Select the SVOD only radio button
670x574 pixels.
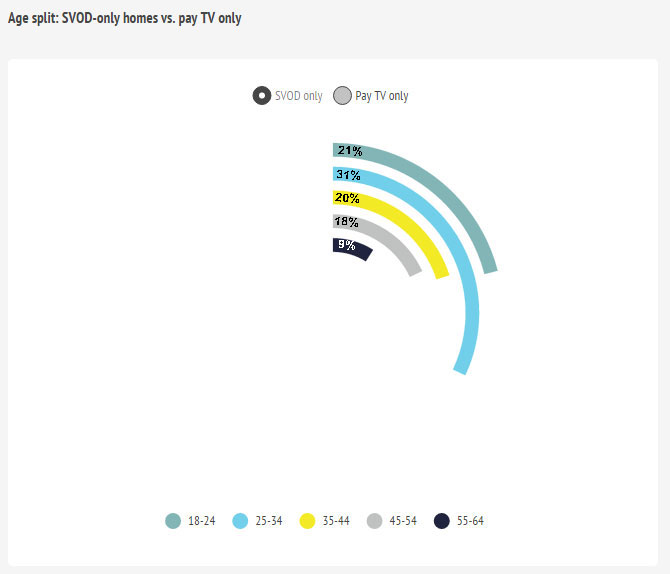click(x=262, y=96)
